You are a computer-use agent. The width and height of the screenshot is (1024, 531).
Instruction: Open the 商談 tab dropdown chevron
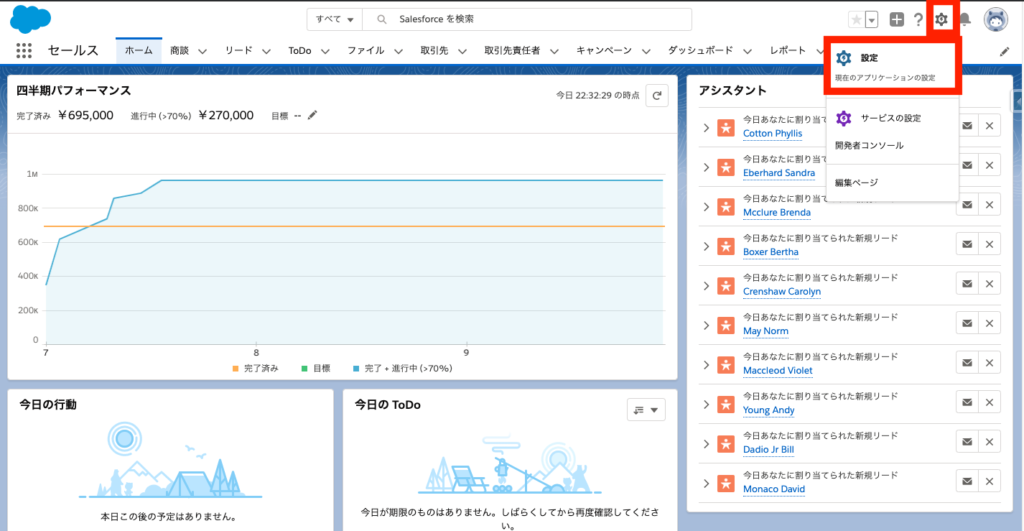tap(202, 51)
